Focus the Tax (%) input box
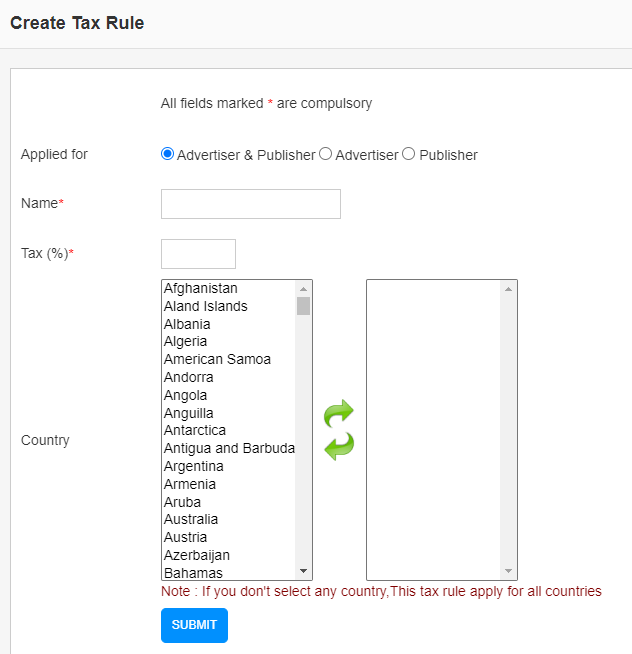 tap(198, 254)
